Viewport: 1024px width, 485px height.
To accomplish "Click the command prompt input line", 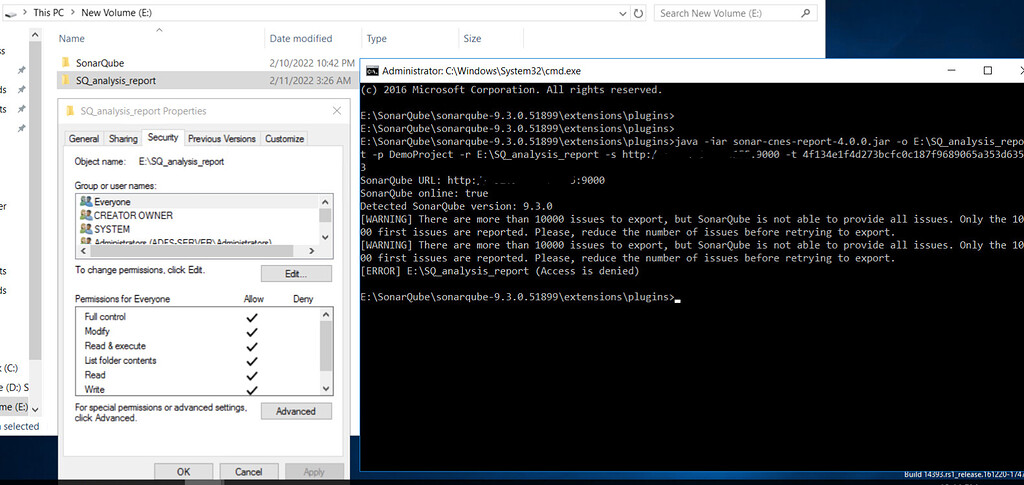I will click(520, 297).
